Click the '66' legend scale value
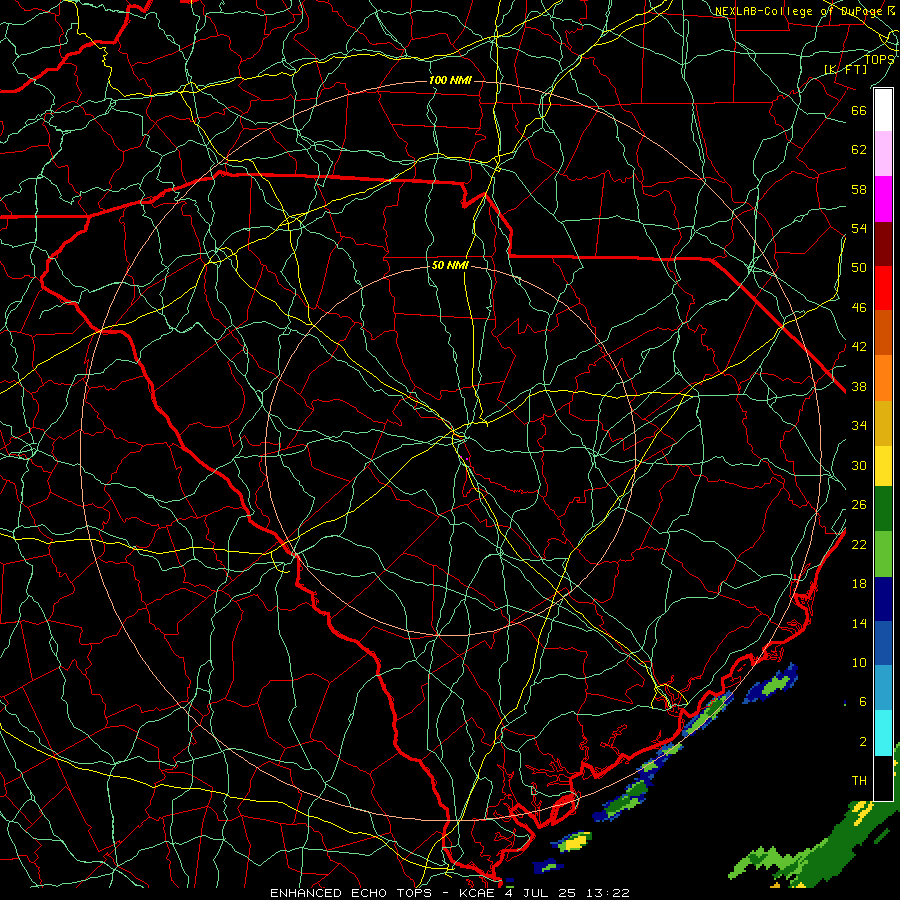The height and width of the screenshot is (900, 900). pos(859,110)
